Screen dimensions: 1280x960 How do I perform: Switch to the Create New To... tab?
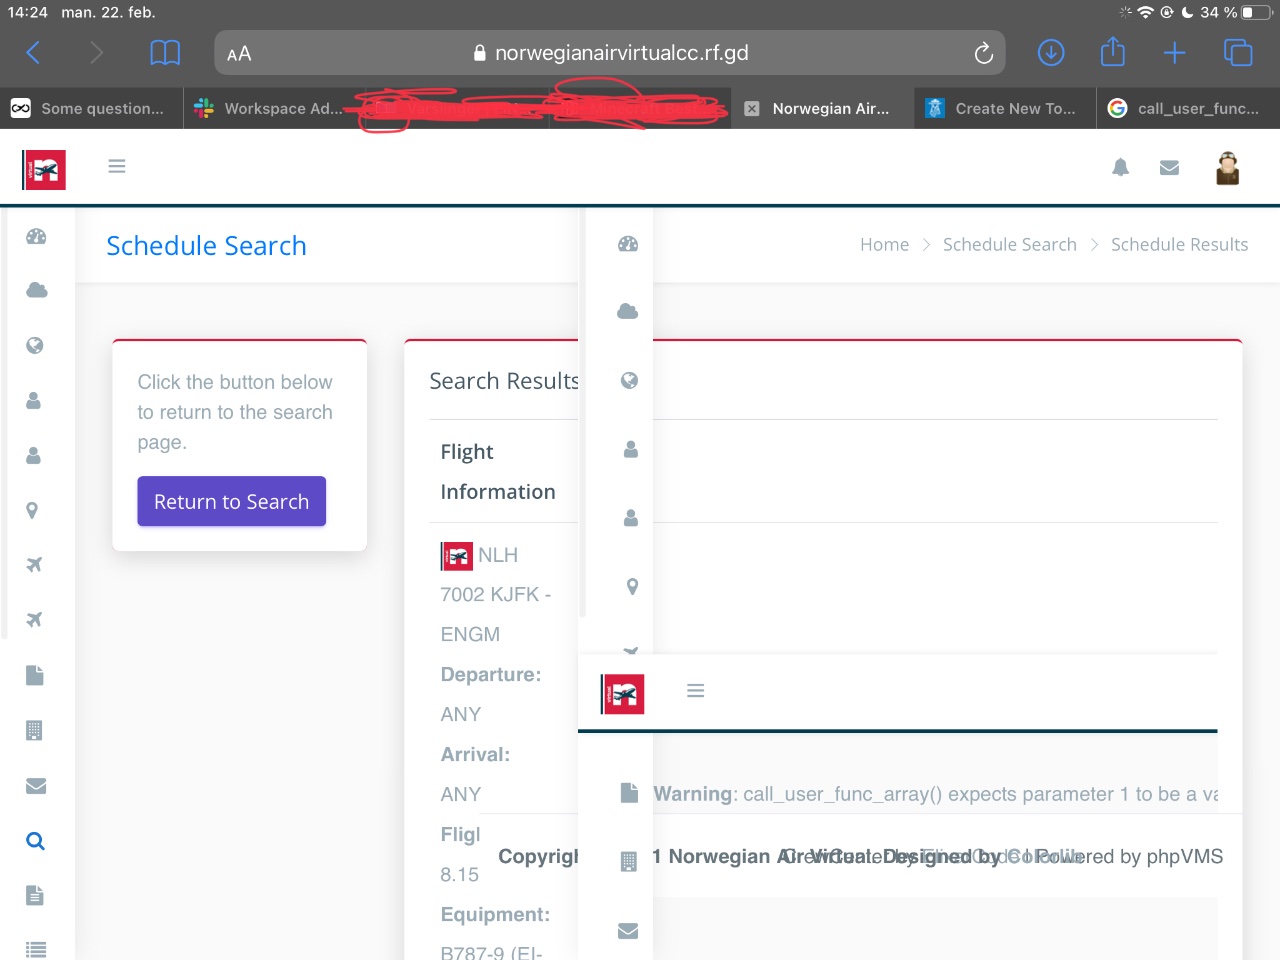click(1005, 108)
